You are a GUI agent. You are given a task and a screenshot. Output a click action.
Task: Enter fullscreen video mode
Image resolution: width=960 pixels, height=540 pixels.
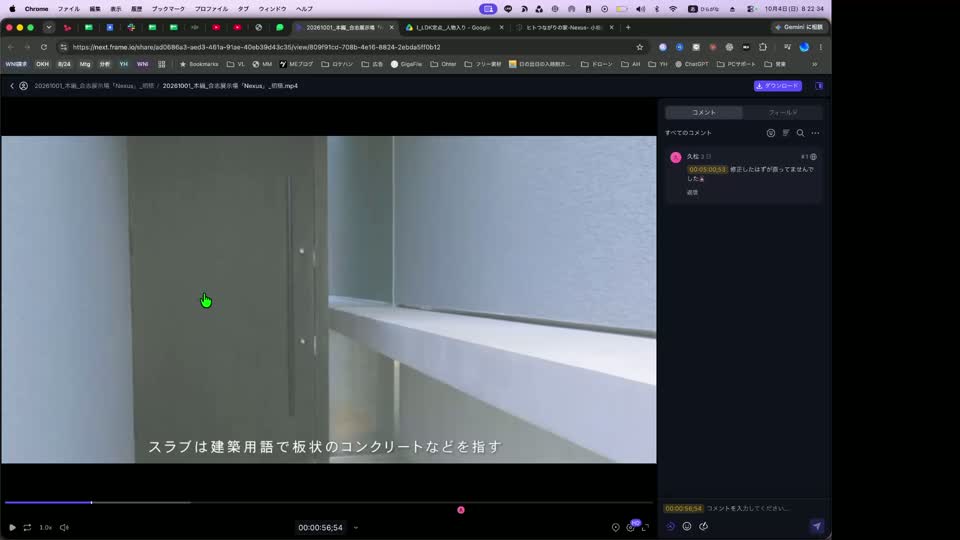pos(645,527)
